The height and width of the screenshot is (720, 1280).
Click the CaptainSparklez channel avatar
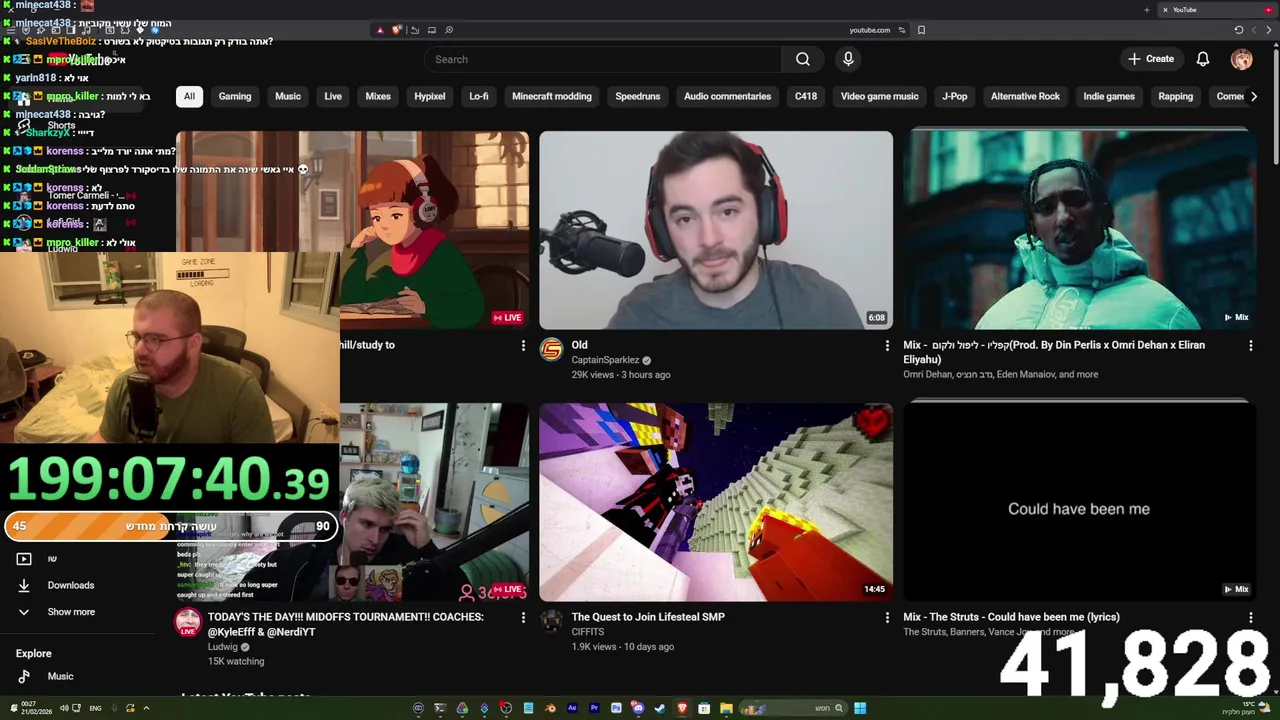[x=551, y=349]
